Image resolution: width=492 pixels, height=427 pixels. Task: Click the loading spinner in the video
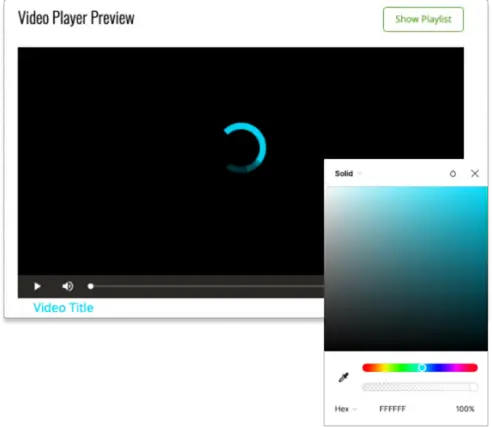click(244, 148)
